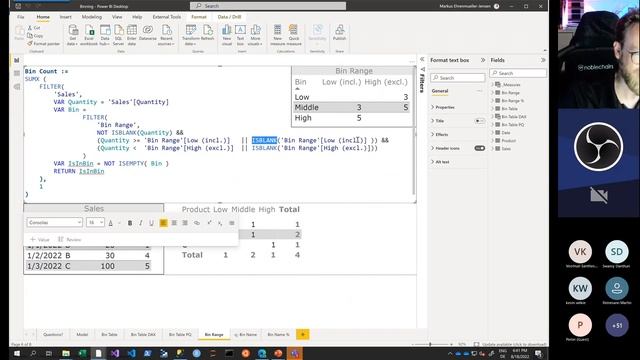Insert a Text box from the ribbon

(x=240, y=35)
